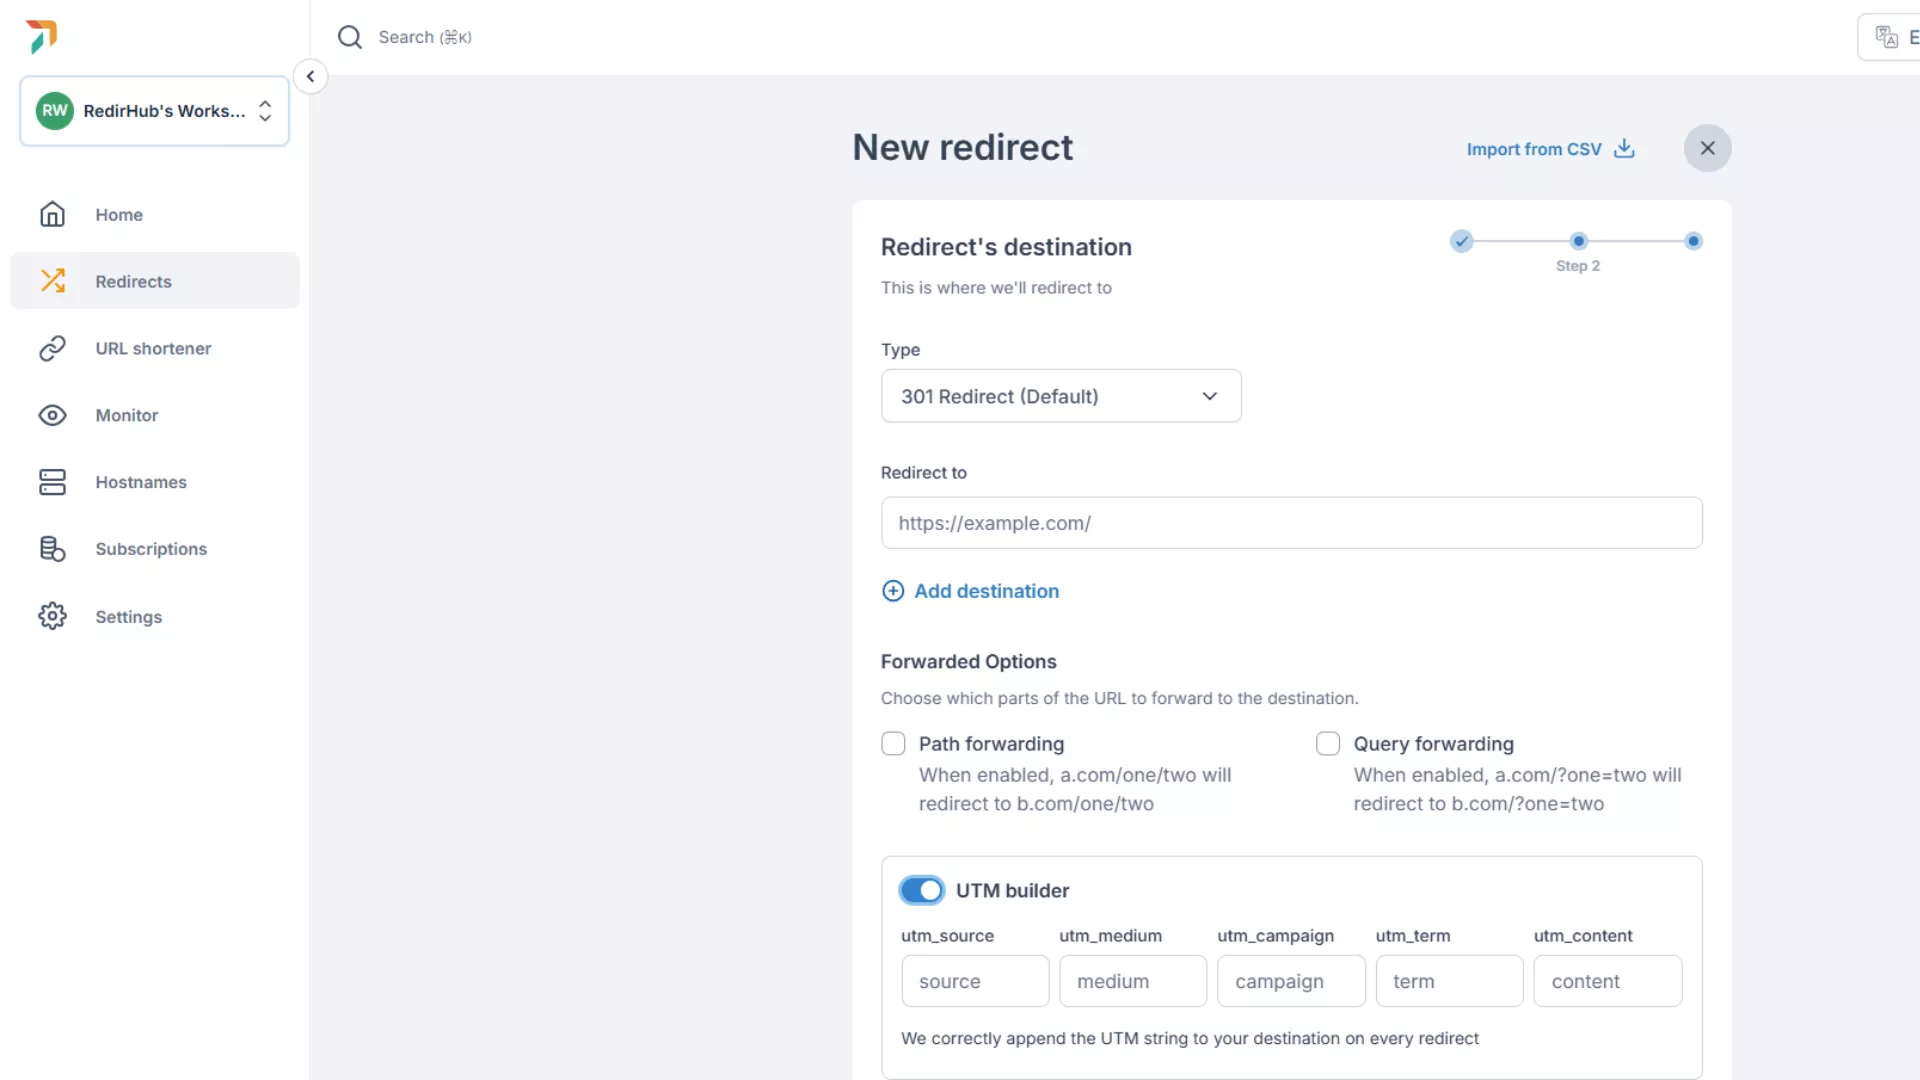Turn off the UTM builder toggle

921,890
